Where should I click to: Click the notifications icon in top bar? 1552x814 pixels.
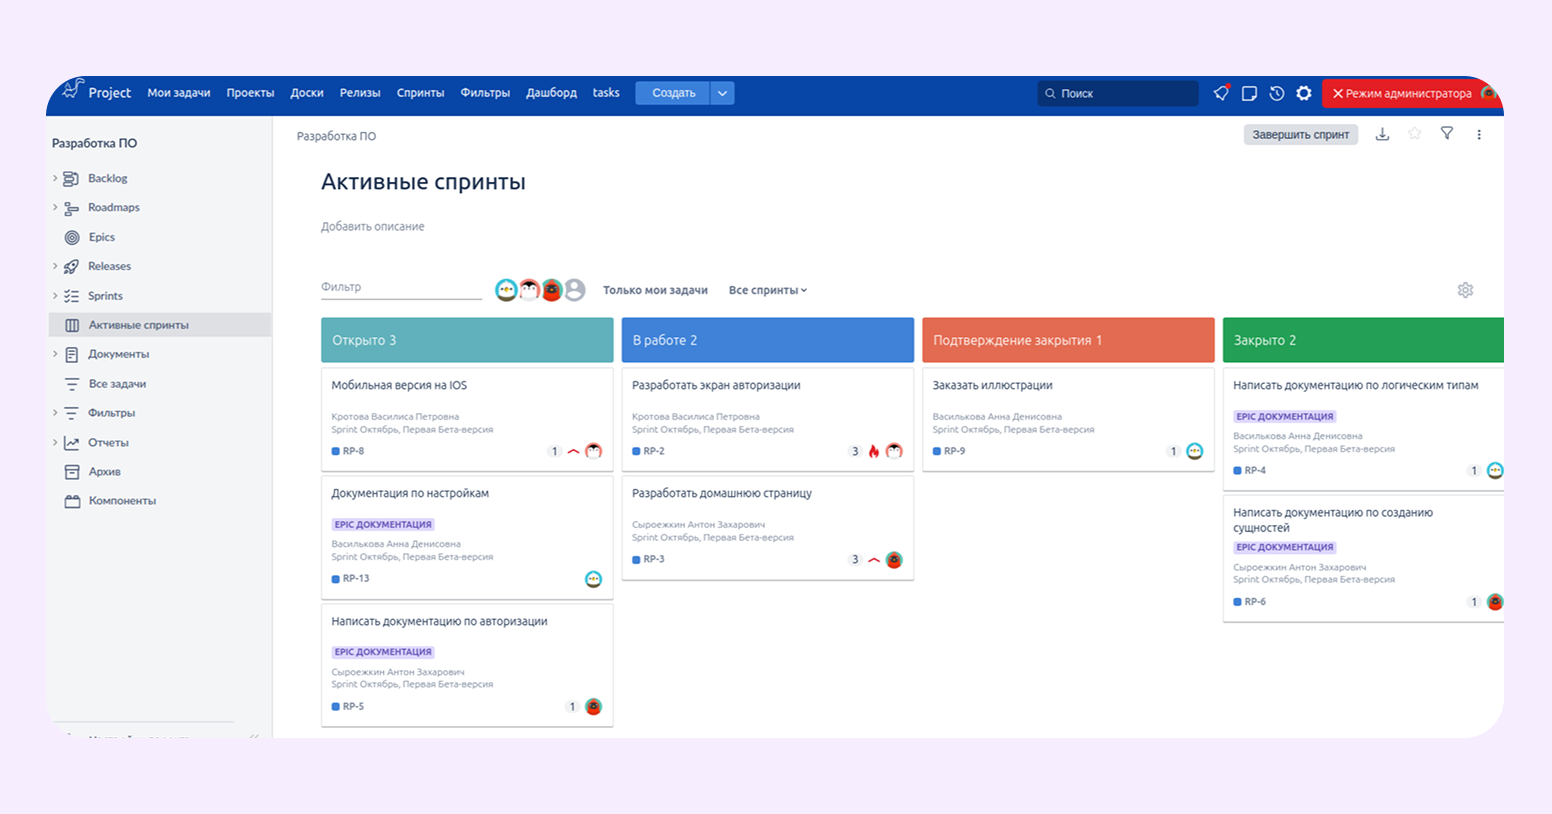pos(1221,93)
